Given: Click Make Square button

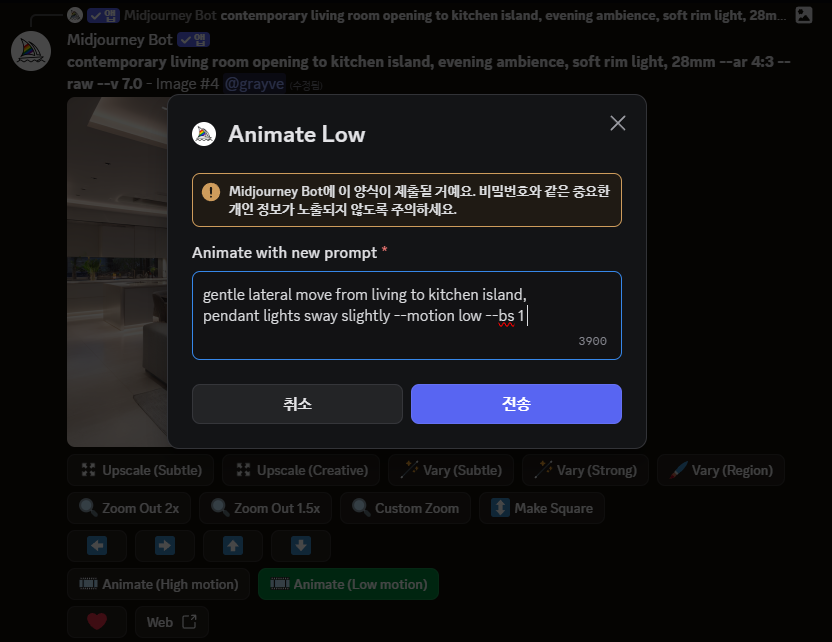Looking at the screenshot, I should pos(542,508).
